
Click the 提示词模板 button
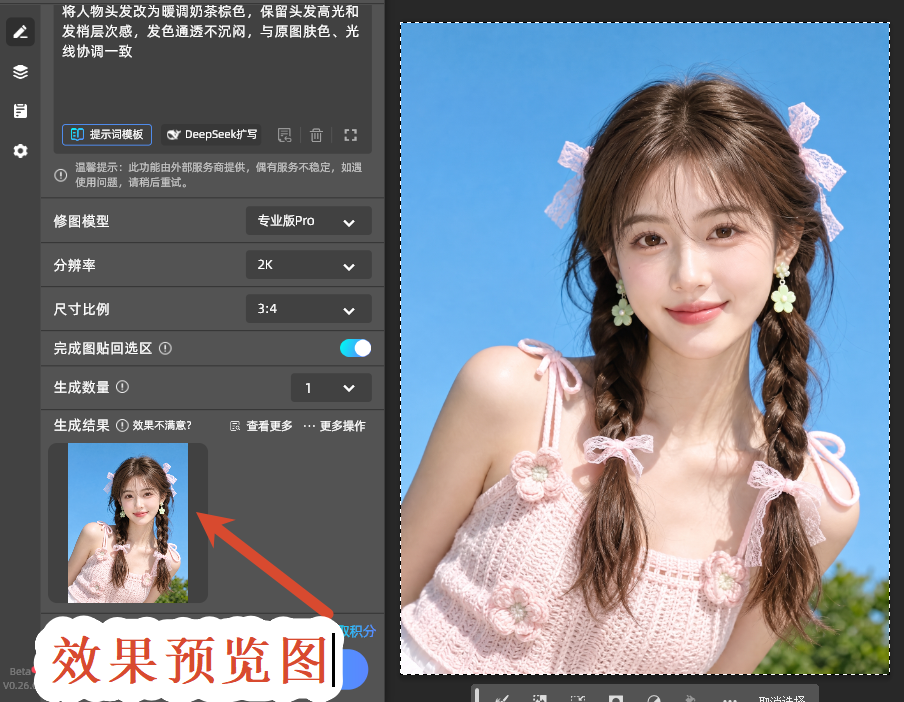(107, 134)
